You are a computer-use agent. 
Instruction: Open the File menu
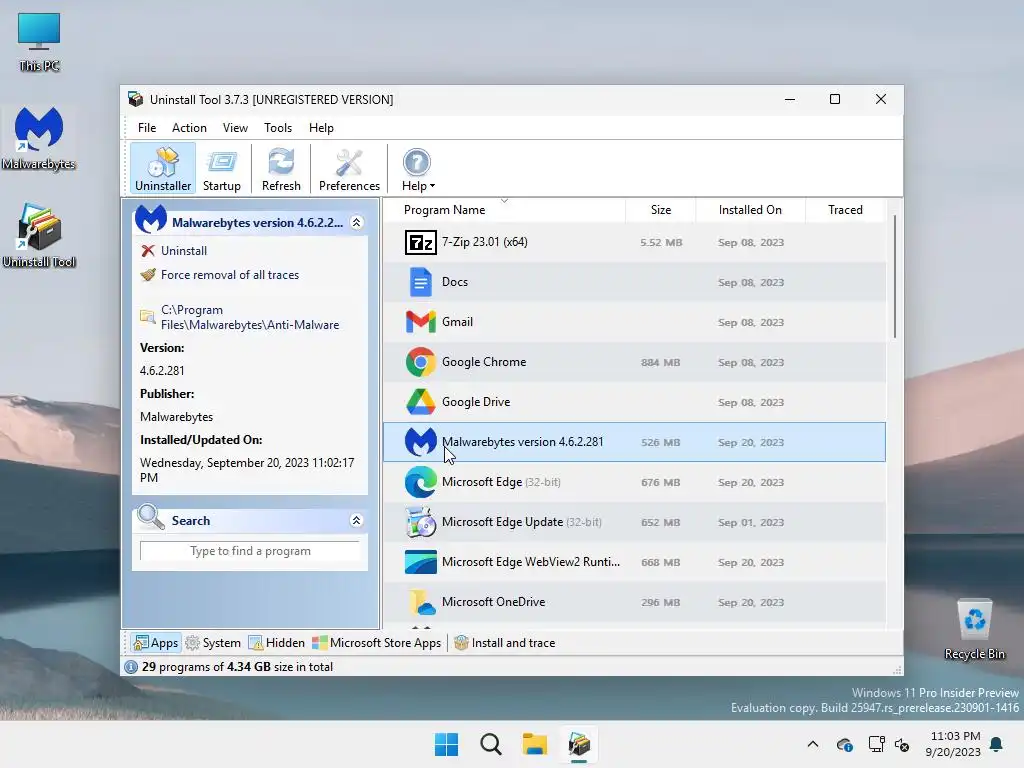coord(147,128)
